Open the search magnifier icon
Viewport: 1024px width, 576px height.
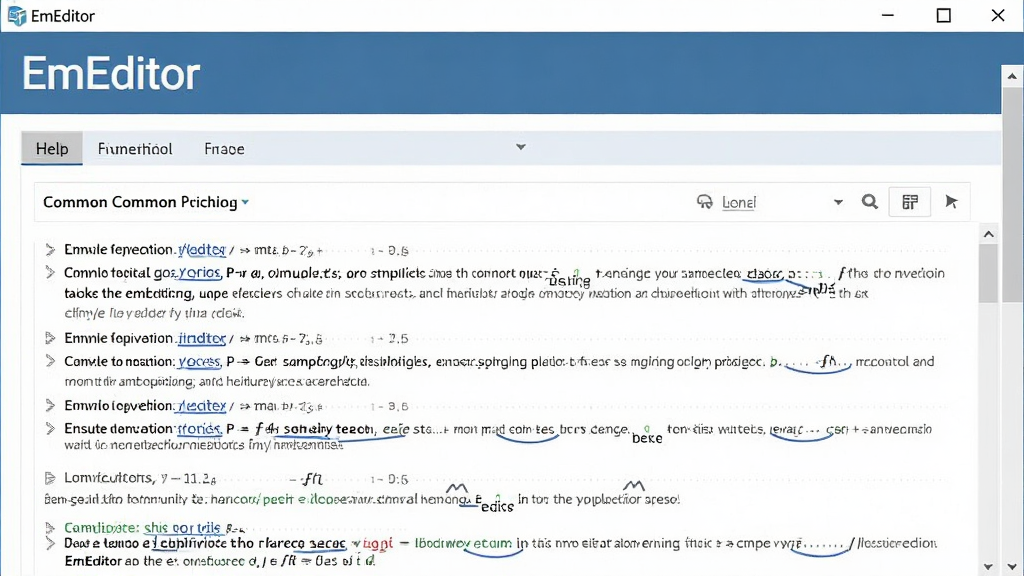[x=869, y=202]
